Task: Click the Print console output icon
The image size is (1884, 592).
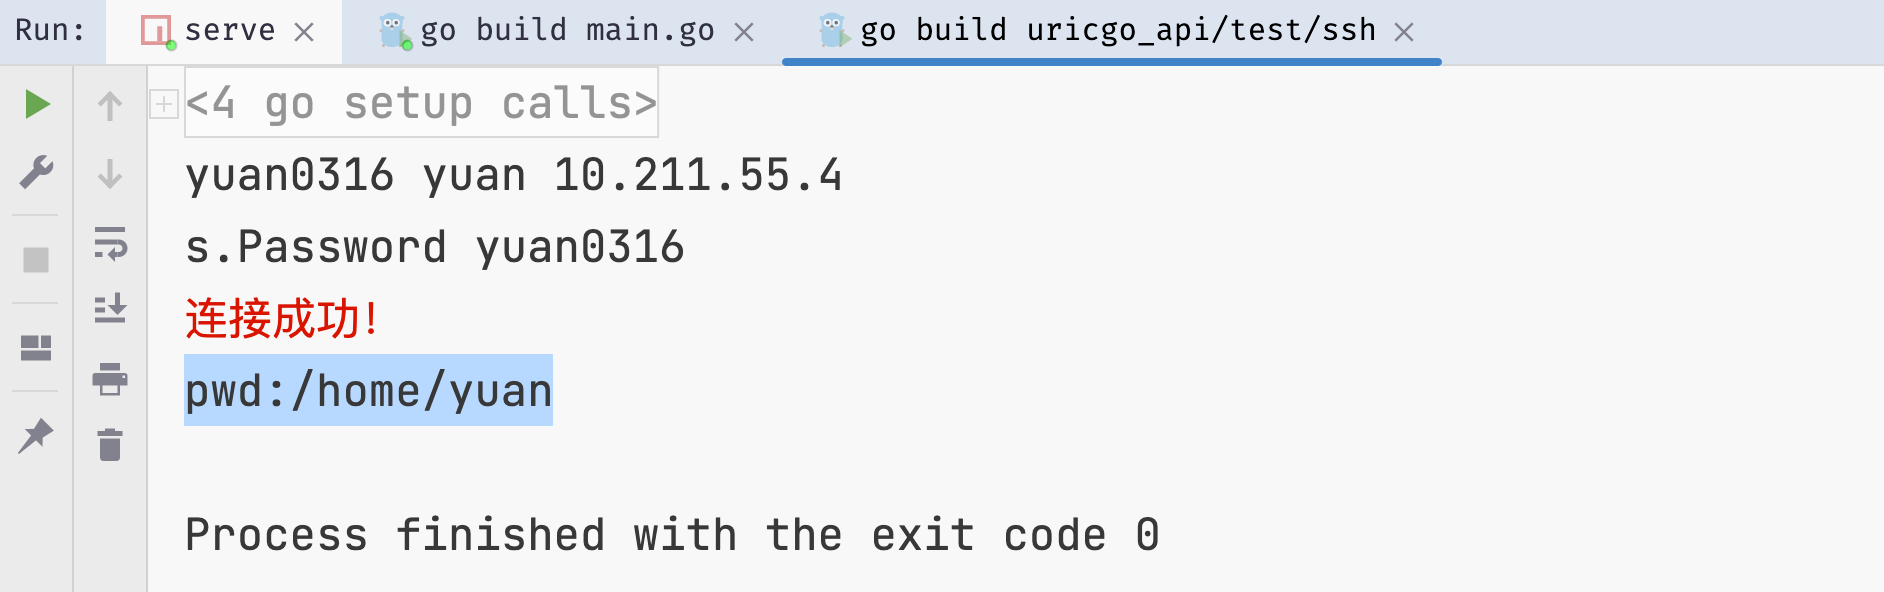Action: pyautogui.click(x=110, y=379)
